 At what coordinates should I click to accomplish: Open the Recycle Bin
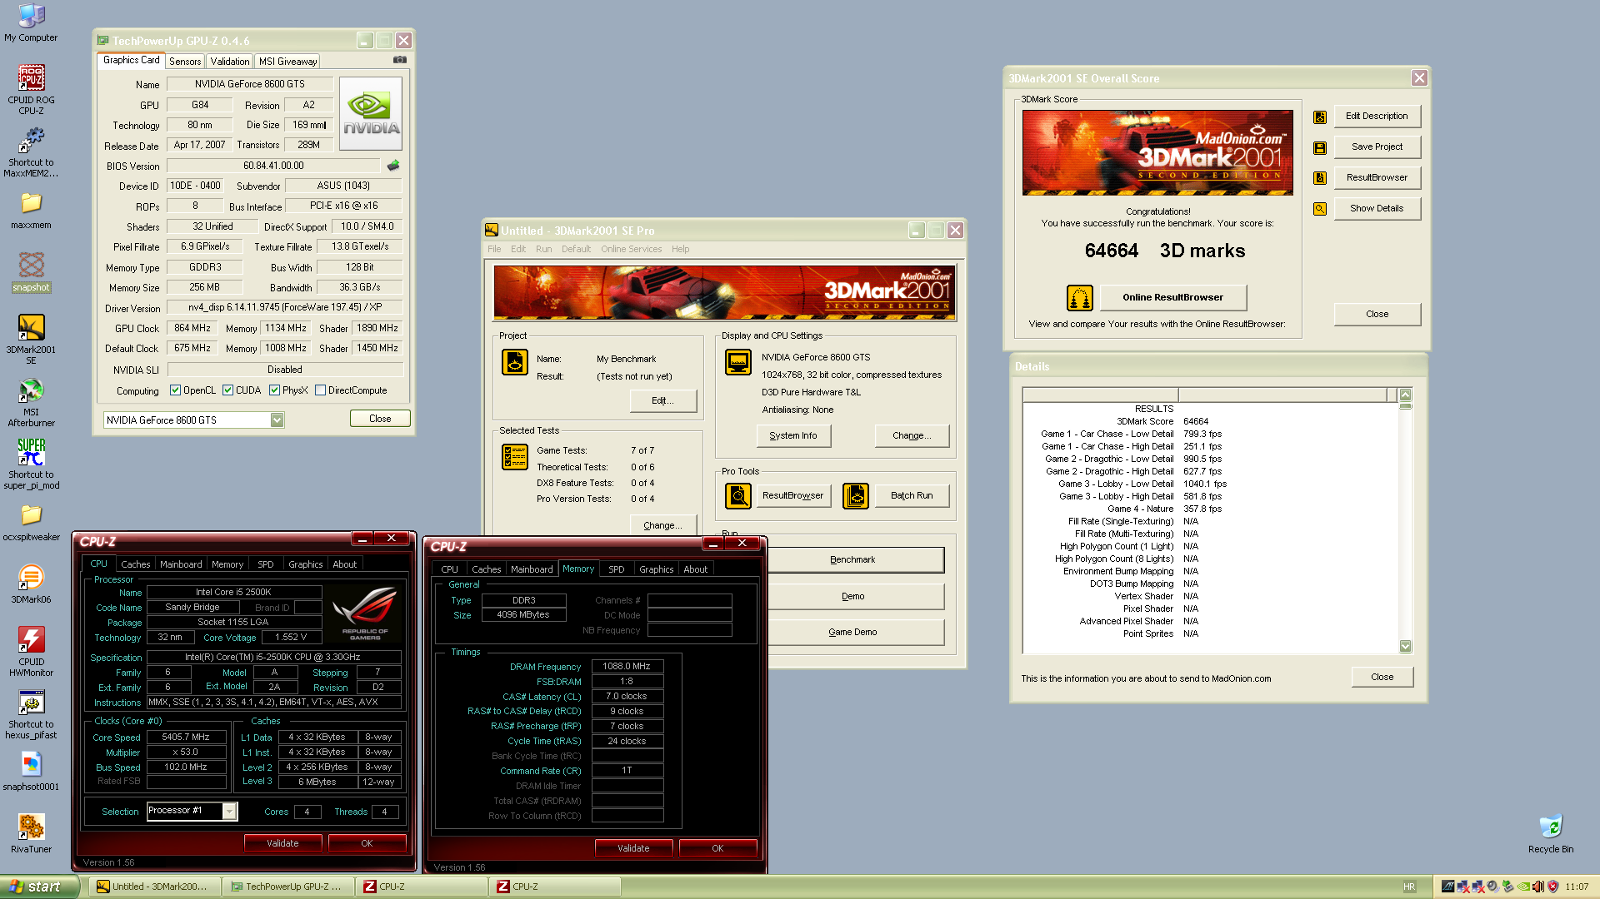1550,826
